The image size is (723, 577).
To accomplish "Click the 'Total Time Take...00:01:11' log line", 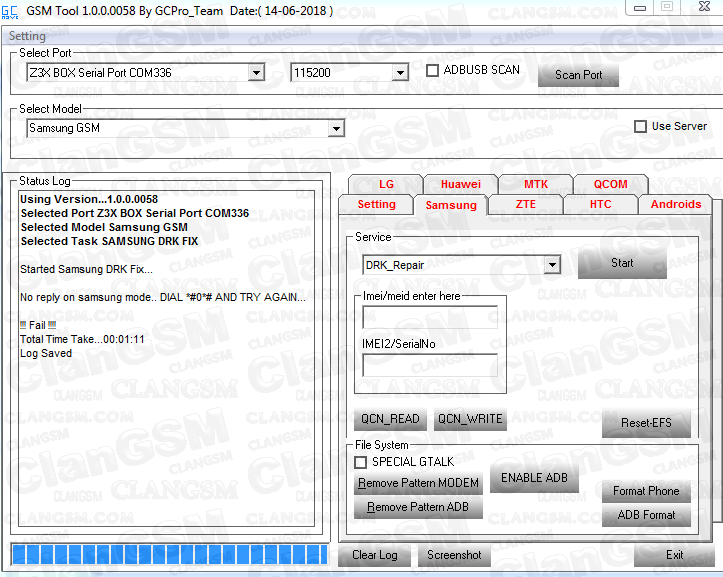I will [x=82, y=339].
